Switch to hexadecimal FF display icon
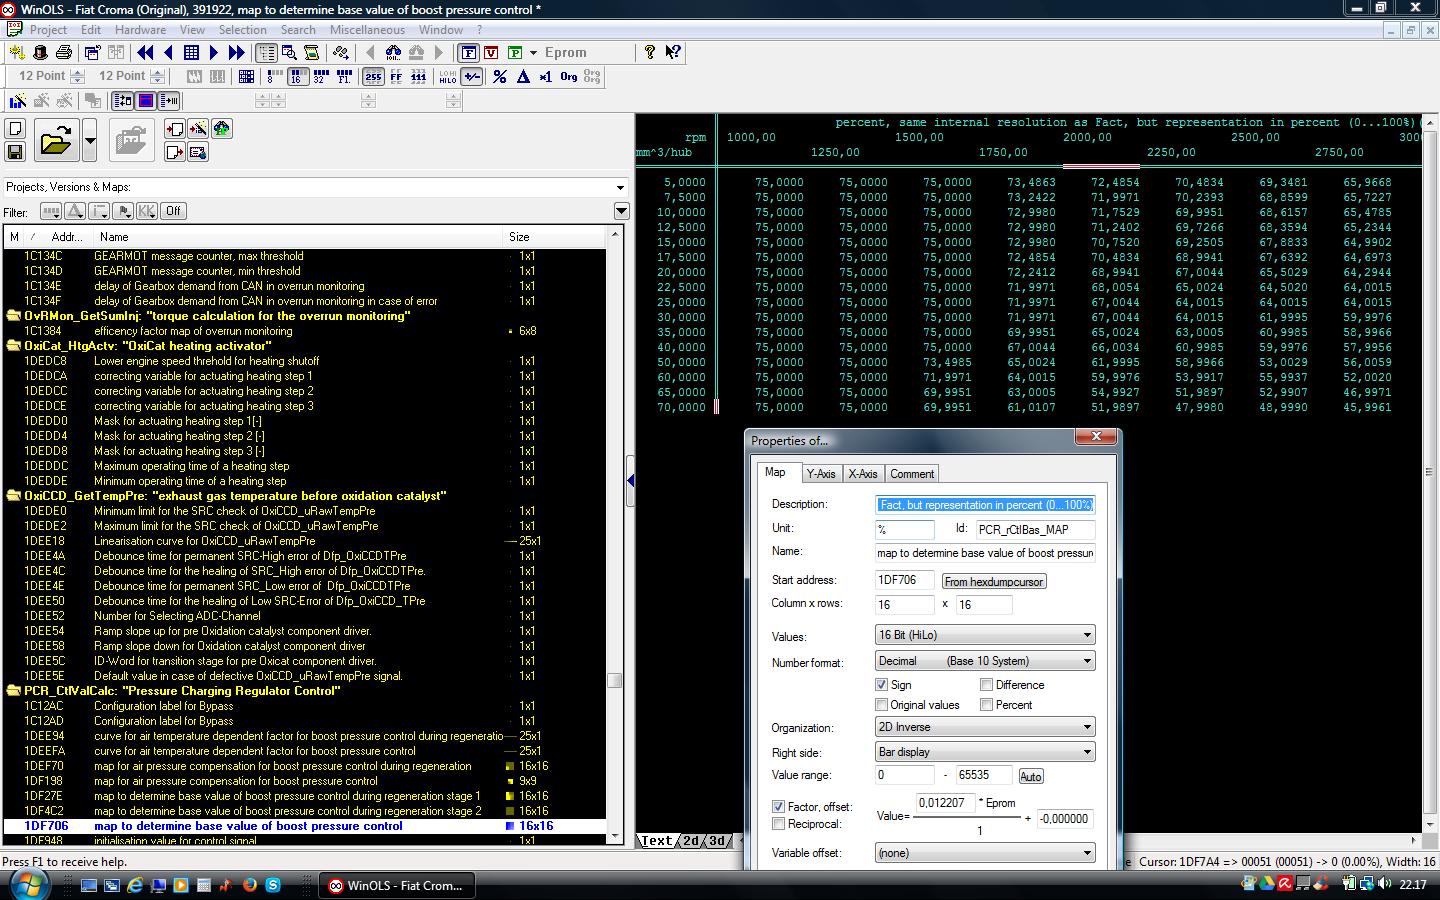This screenshot has width=1440, height=900. pyautogui.click(x=396, y=76)
